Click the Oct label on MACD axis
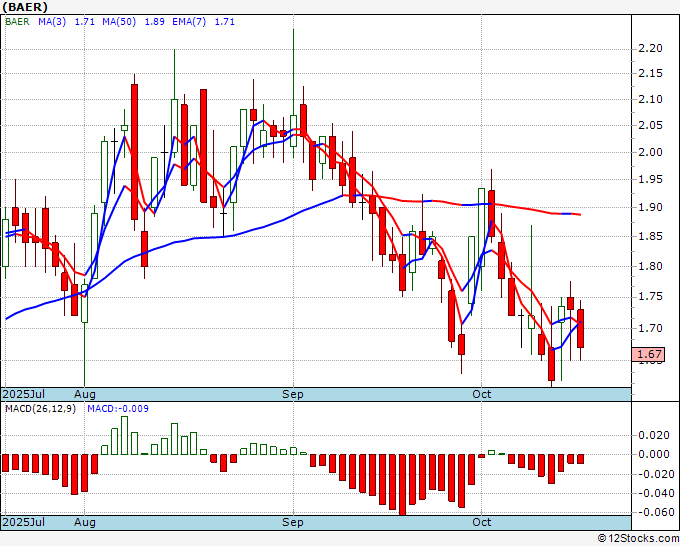Screen dimensions: 680x546 click(x=482, y=522)
